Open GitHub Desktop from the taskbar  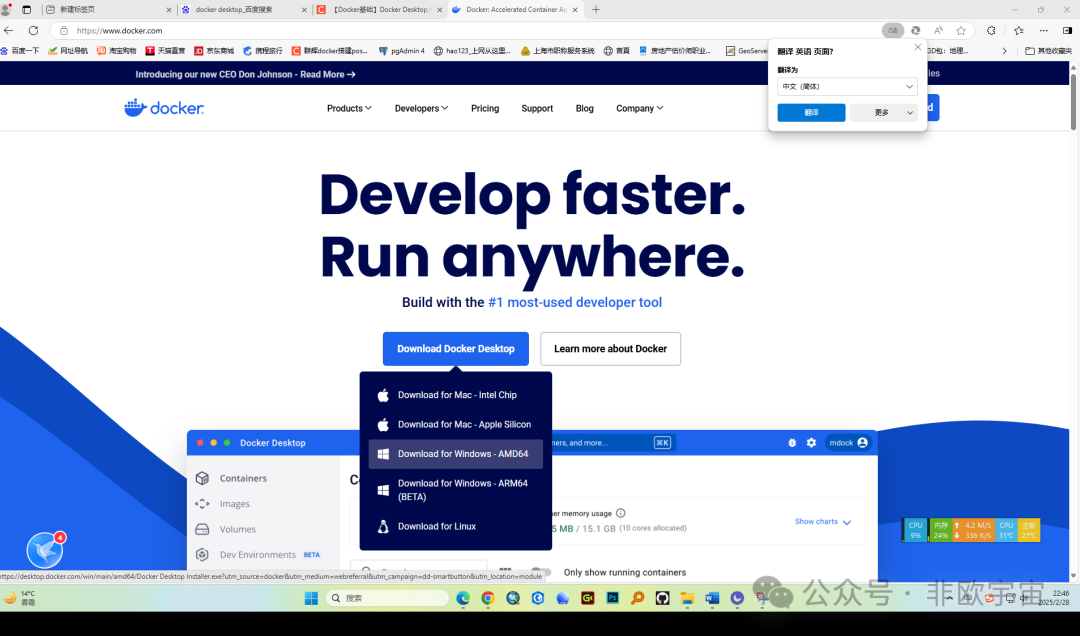click(662, 598)
